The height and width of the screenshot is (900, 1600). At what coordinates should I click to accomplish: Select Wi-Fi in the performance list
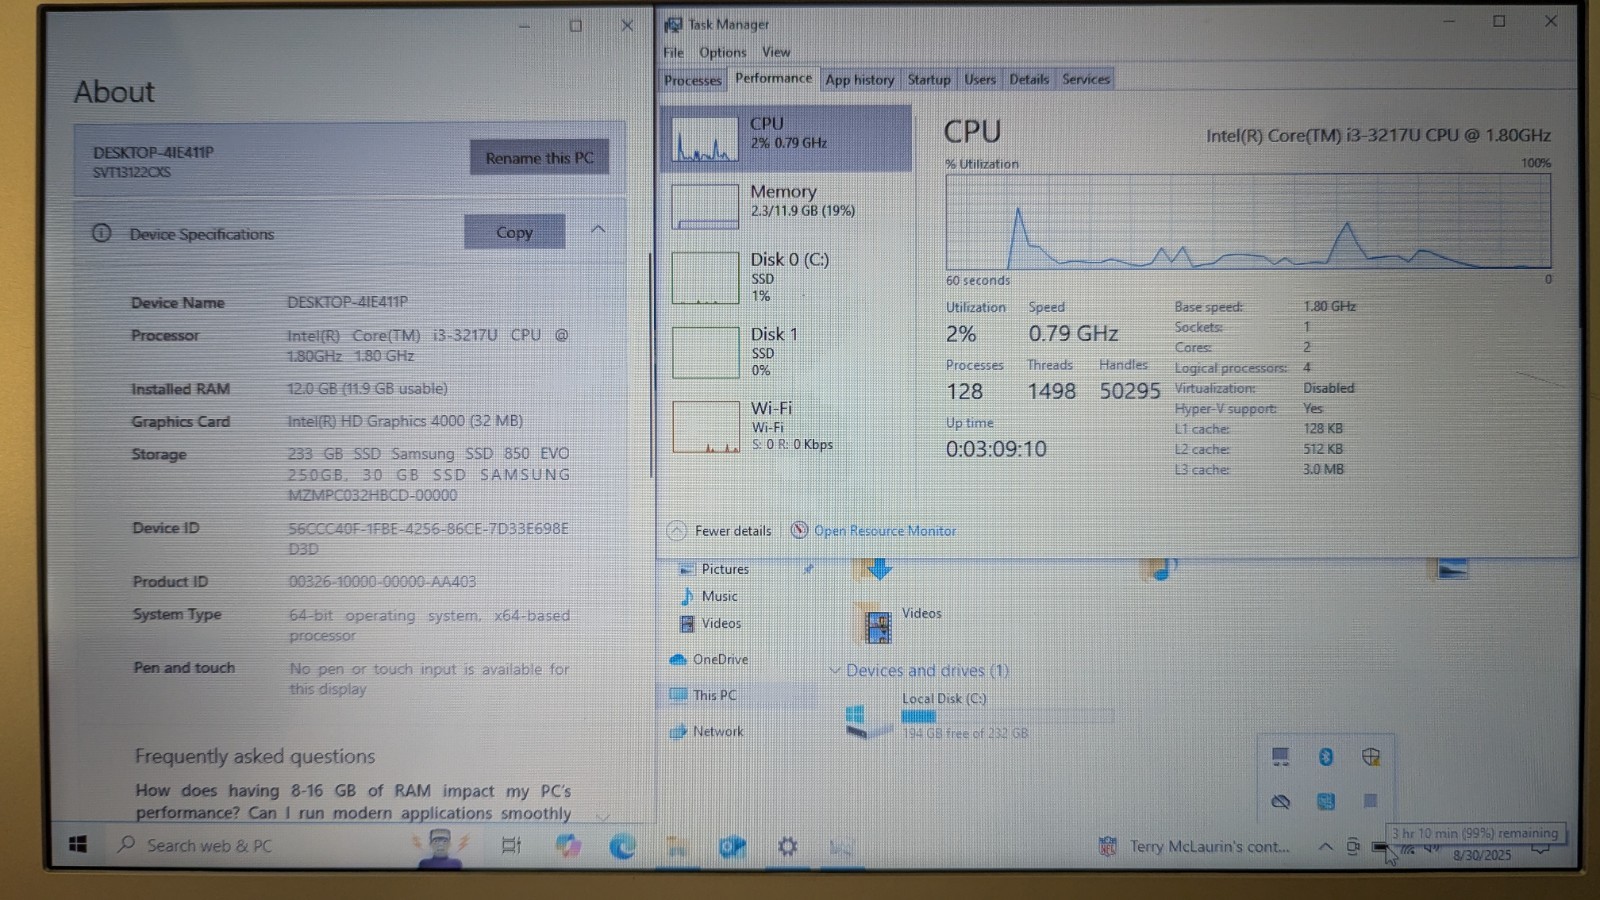786,426
